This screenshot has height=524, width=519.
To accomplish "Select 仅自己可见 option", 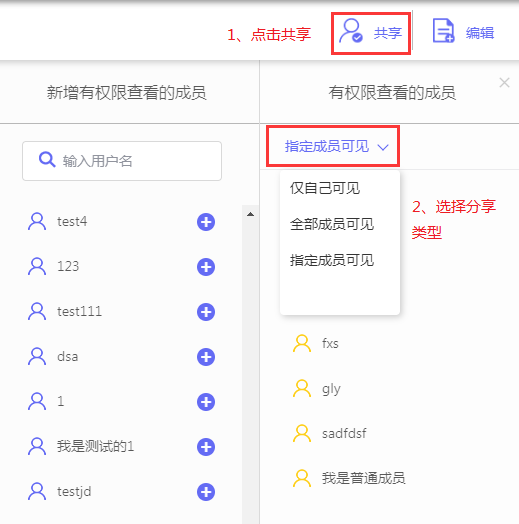I will pos(325,188).
